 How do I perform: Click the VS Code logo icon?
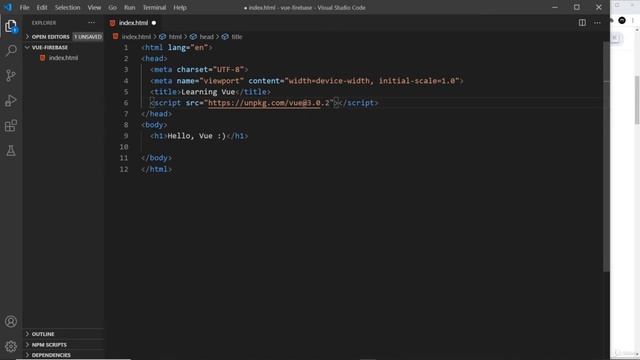(8, 7)
